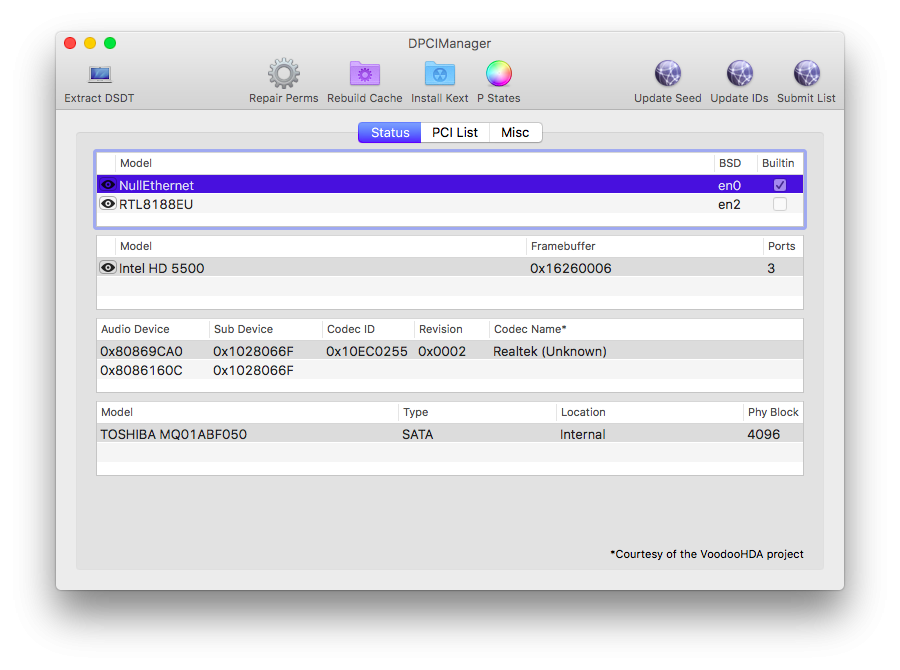Click the Rebuild Cache folder icon

click(364, 73)
